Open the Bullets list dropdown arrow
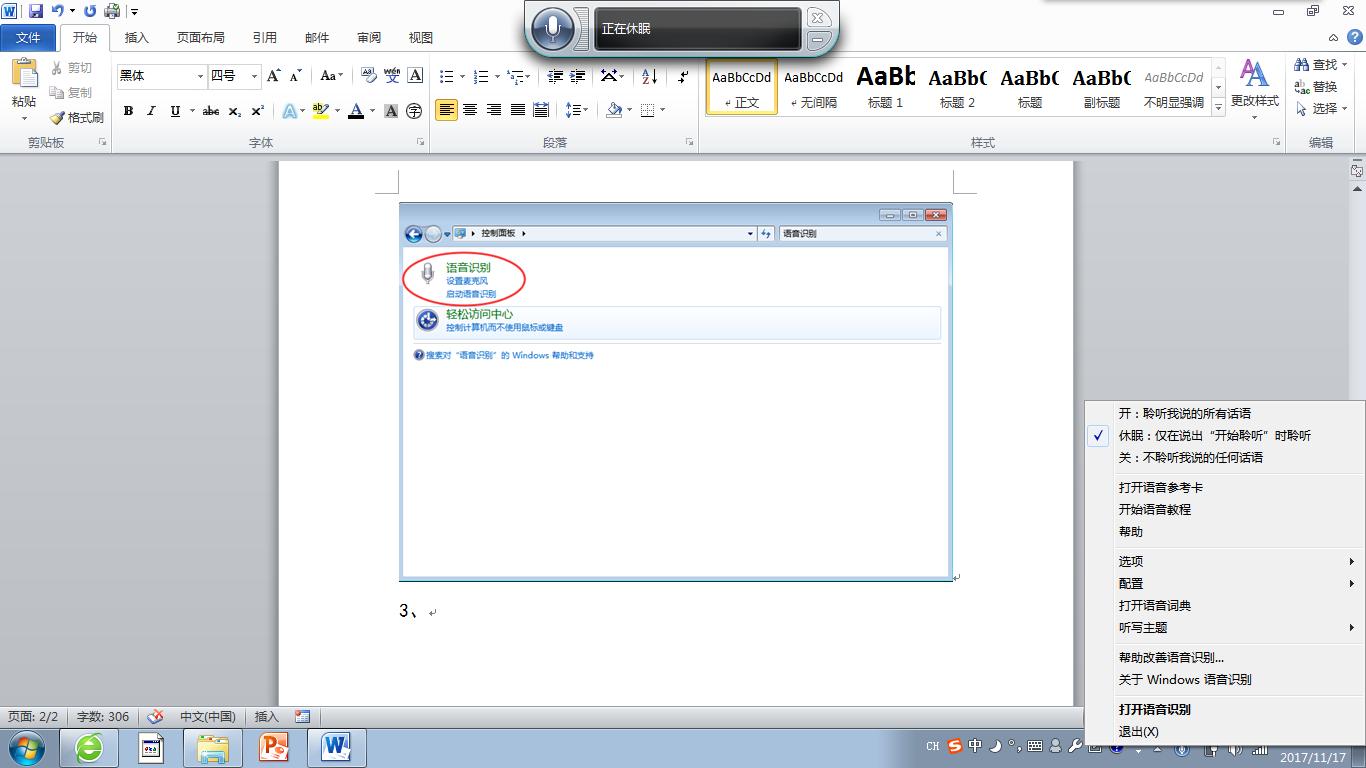 tap(460, 76)
